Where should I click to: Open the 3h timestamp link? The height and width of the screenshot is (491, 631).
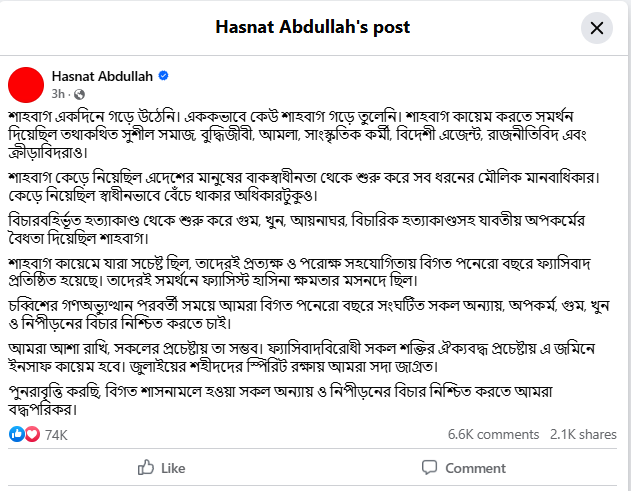point(58,94)
